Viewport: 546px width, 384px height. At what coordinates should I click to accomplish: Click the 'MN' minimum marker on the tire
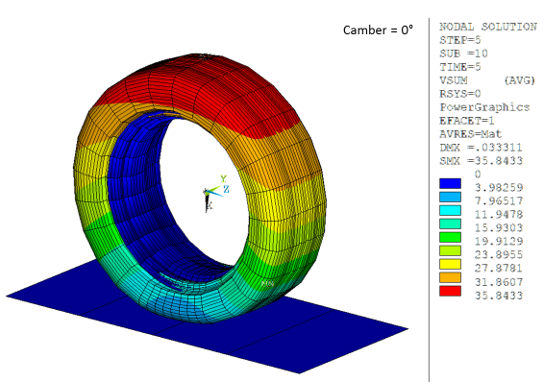click(x=267, y=284)
